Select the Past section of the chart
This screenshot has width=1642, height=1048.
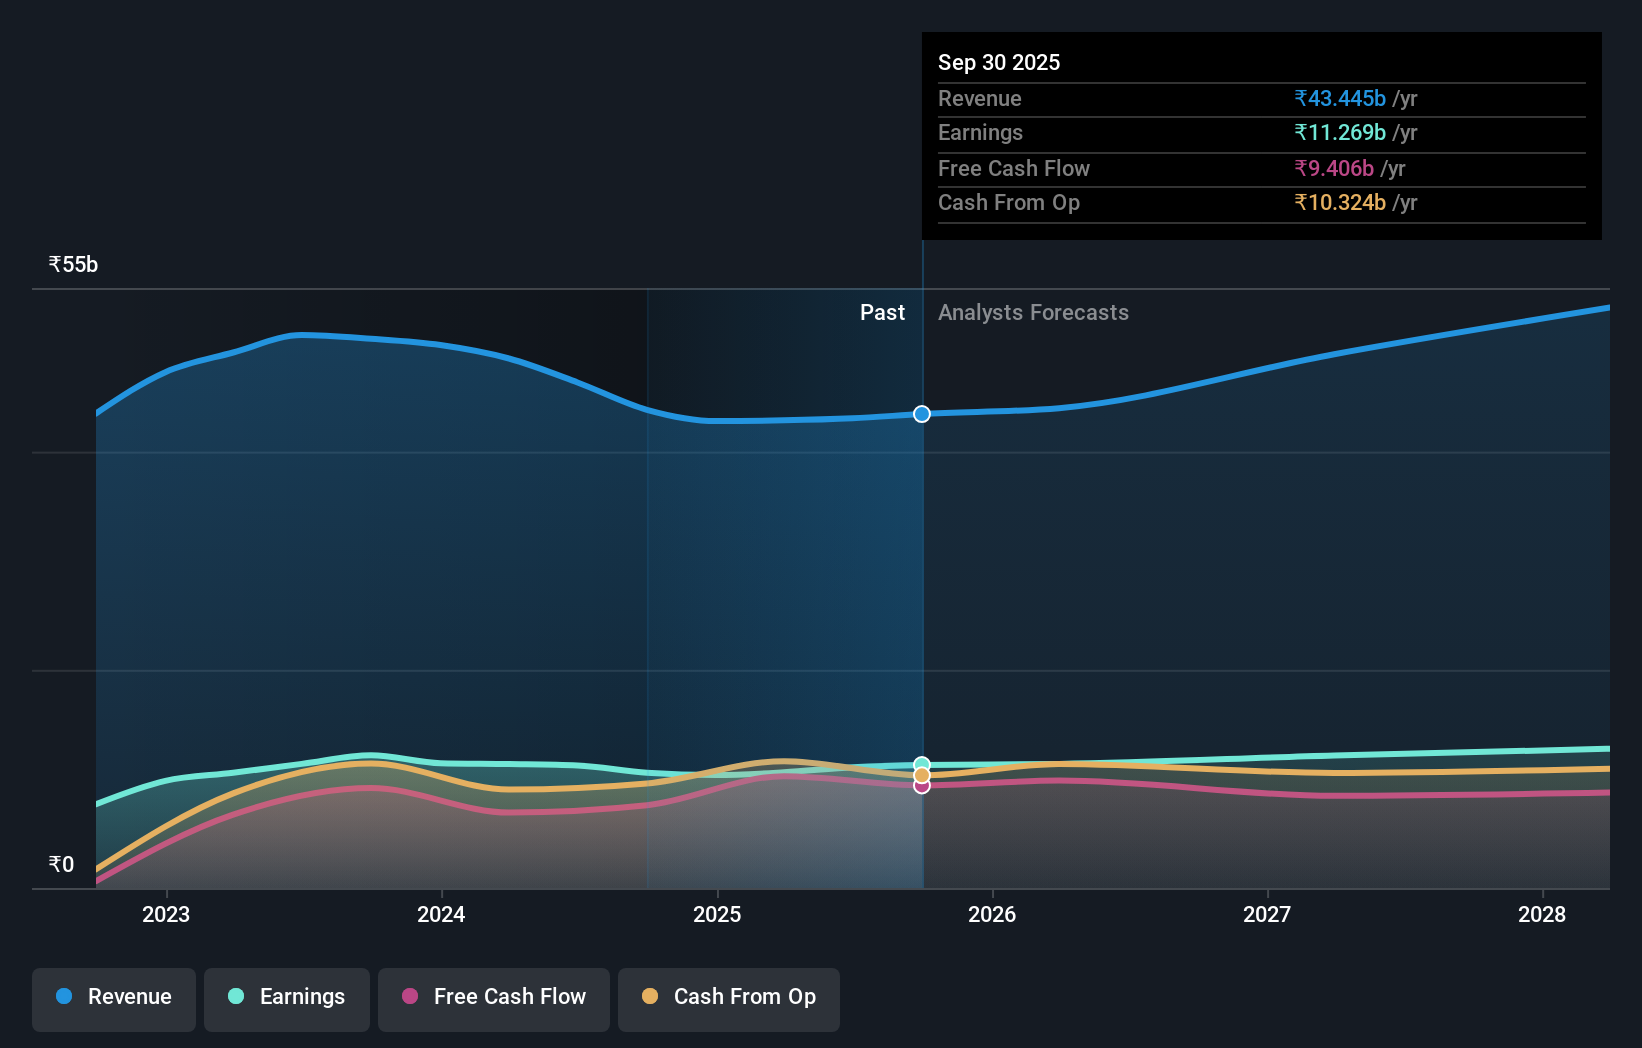click(x=882, y=312)
